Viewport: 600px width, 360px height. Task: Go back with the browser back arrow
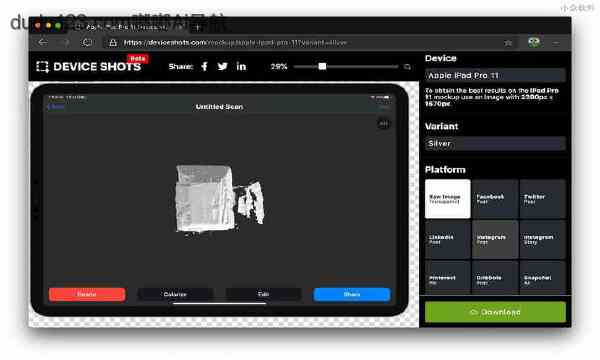43,42
